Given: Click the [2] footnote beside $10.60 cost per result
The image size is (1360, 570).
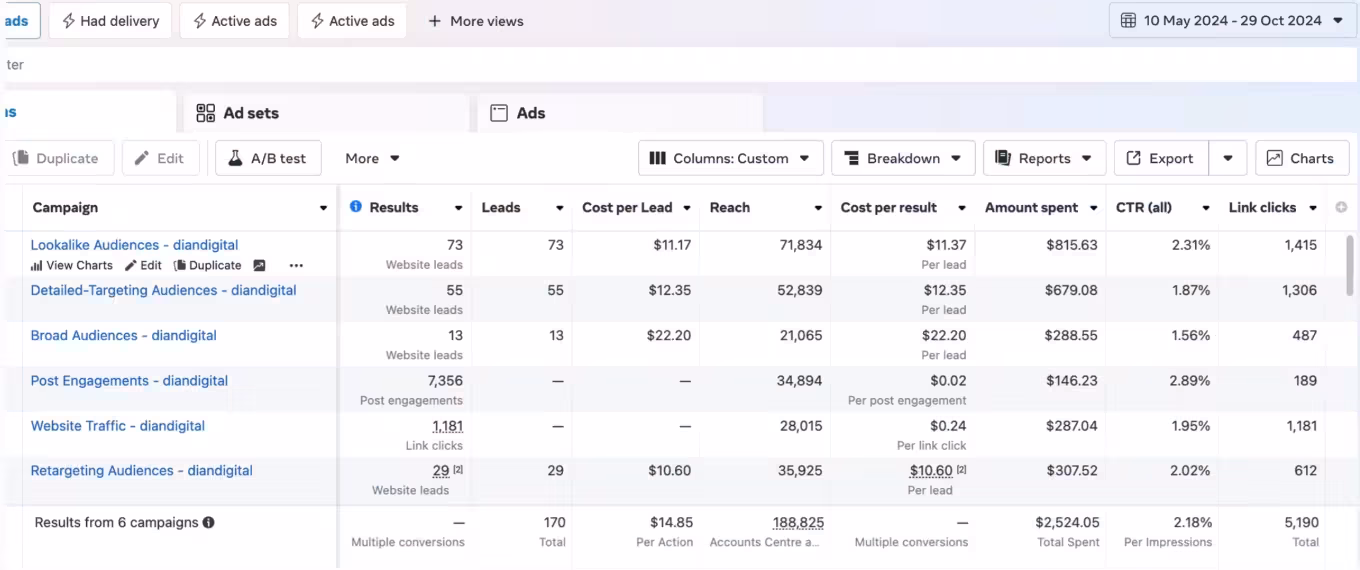Looking at the screenshot, I should coord(961,470).
